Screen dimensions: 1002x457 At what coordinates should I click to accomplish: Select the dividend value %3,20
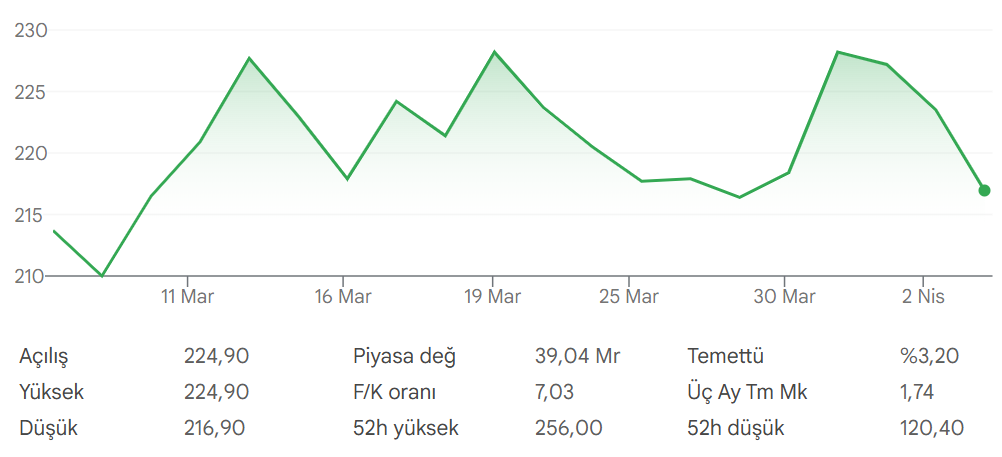(930, 356)
